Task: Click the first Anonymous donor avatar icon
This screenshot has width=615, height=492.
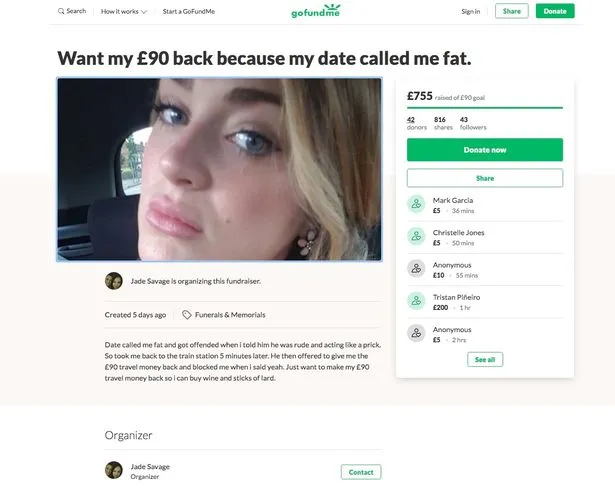Action: click(x=417, y=269)
